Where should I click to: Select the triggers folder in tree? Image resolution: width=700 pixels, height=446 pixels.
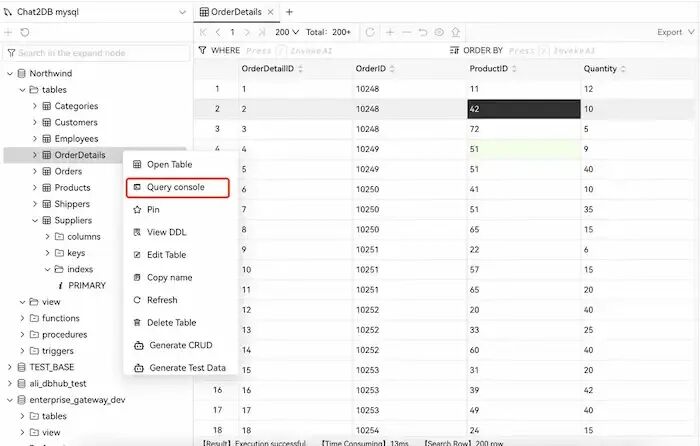(x=58, y=351)
